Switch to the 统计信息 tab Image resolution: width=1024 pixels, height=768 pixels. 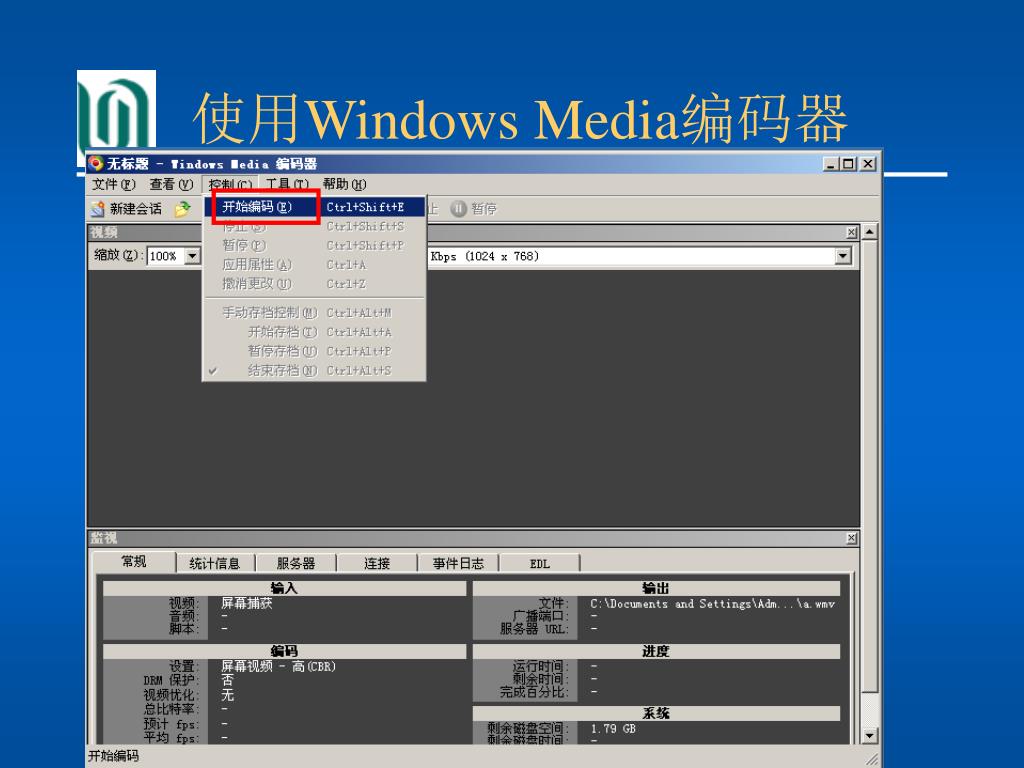pos(215,563)
